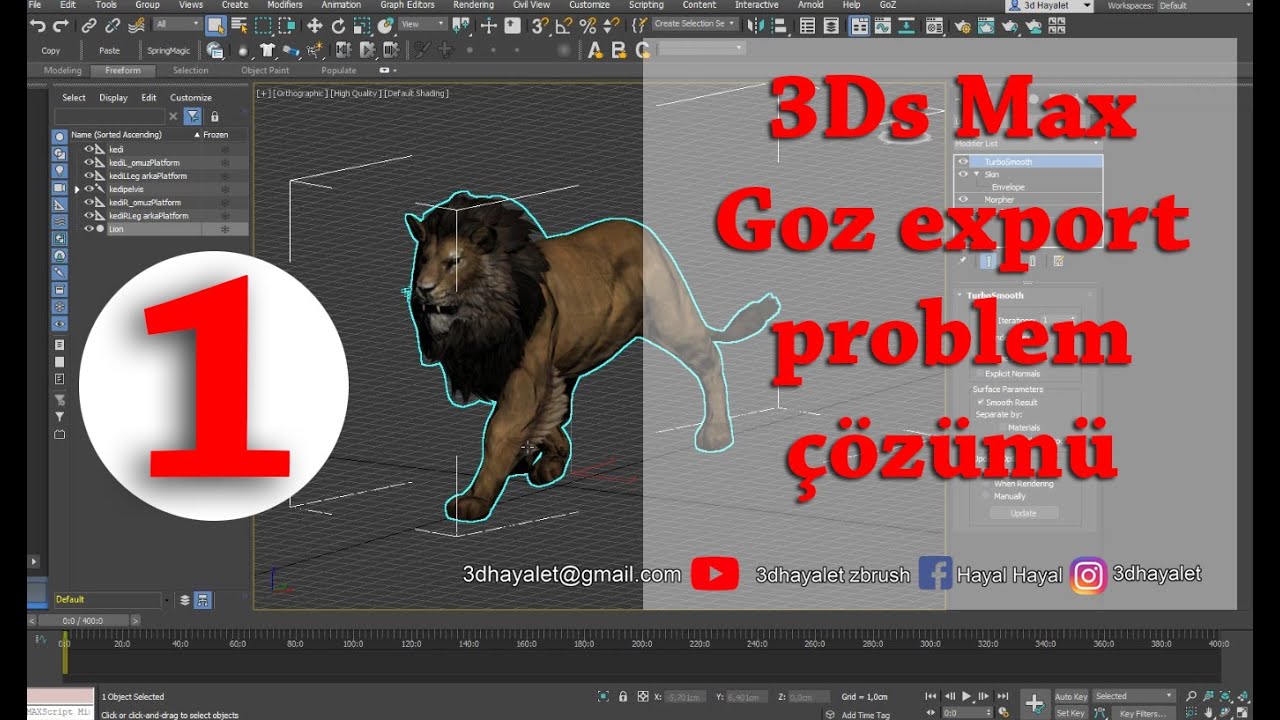The width and height of the screenshot is (1280, 720).
Task: Open the Rendering menu
Action: (473, 5)
